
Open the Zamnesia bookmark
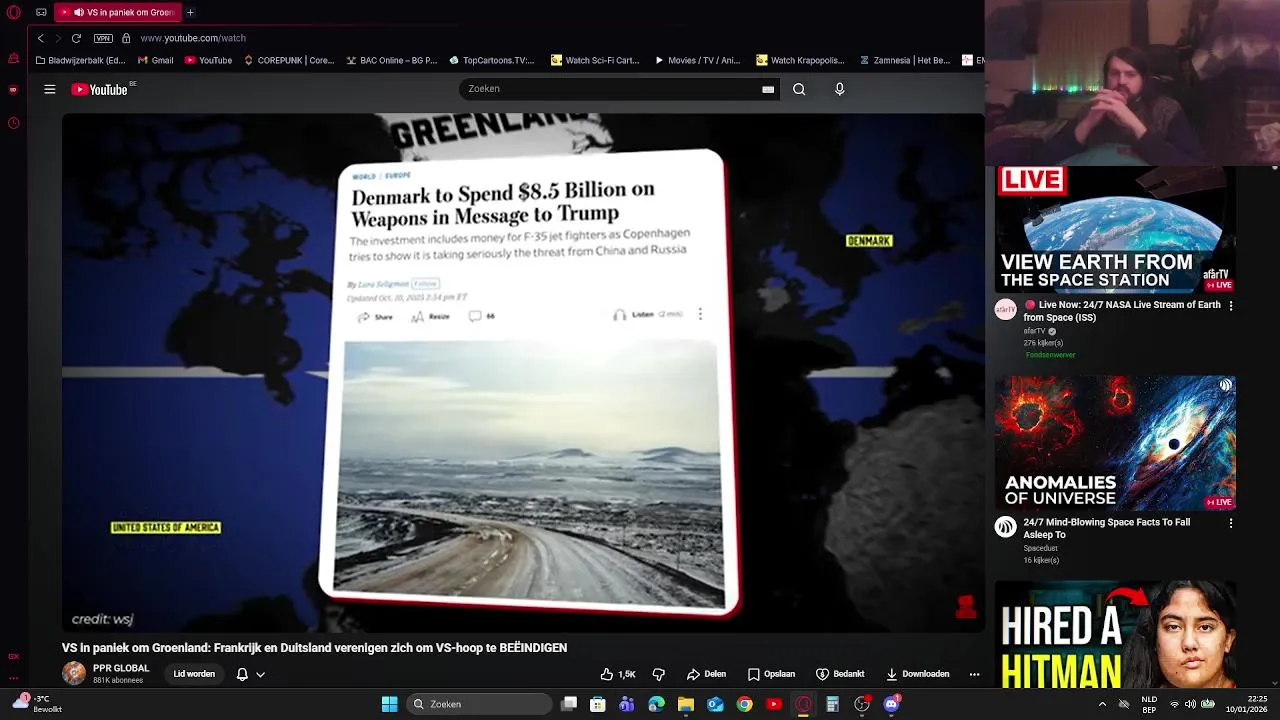tap(905, 60)
